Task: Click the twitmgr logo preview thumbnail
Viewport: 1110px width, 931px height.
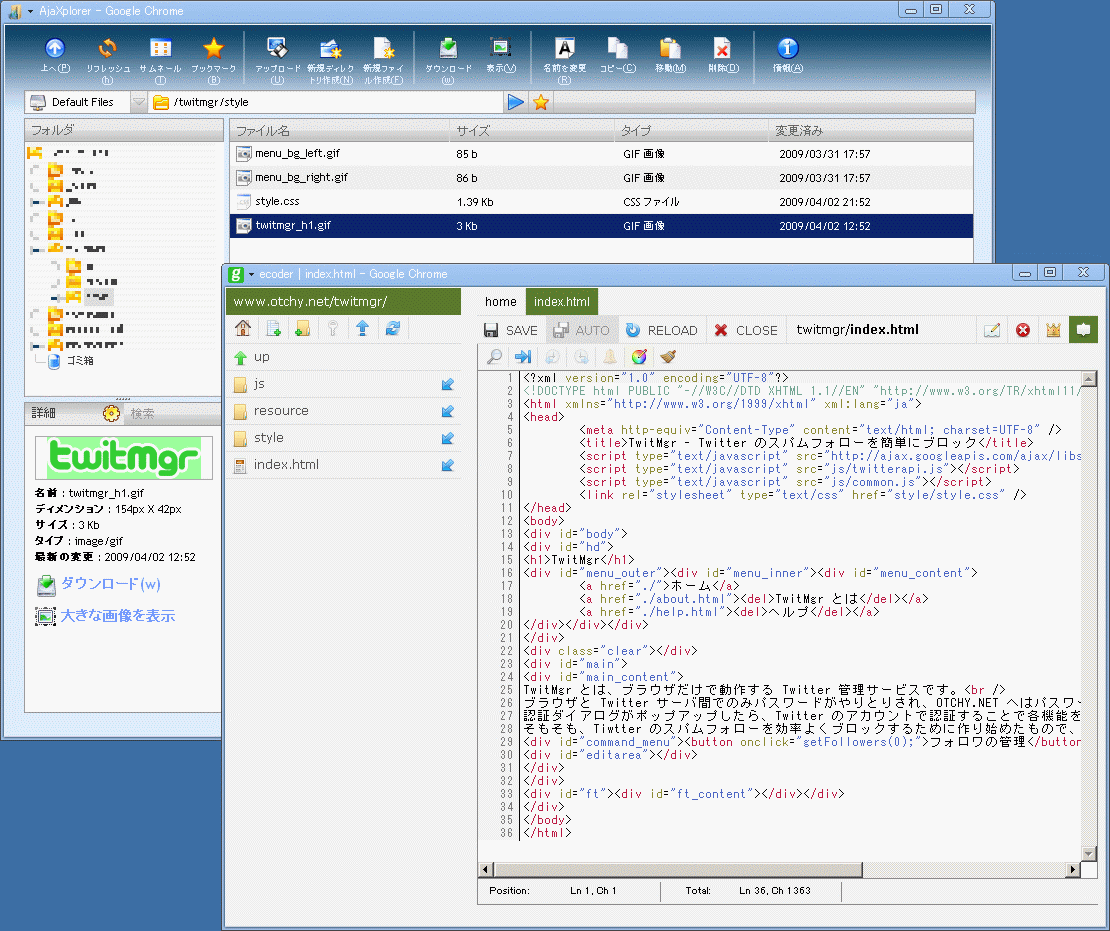Action: pos(124,457)
